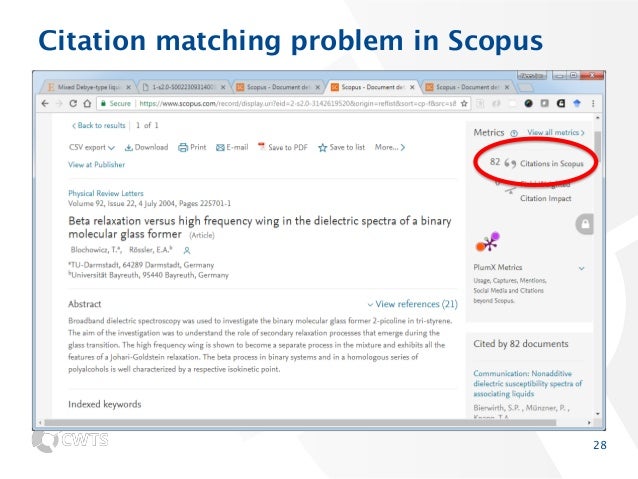This screenshot has width=638, height=479.
Task: Open the browser home page icon
Action: coord(87,103)
